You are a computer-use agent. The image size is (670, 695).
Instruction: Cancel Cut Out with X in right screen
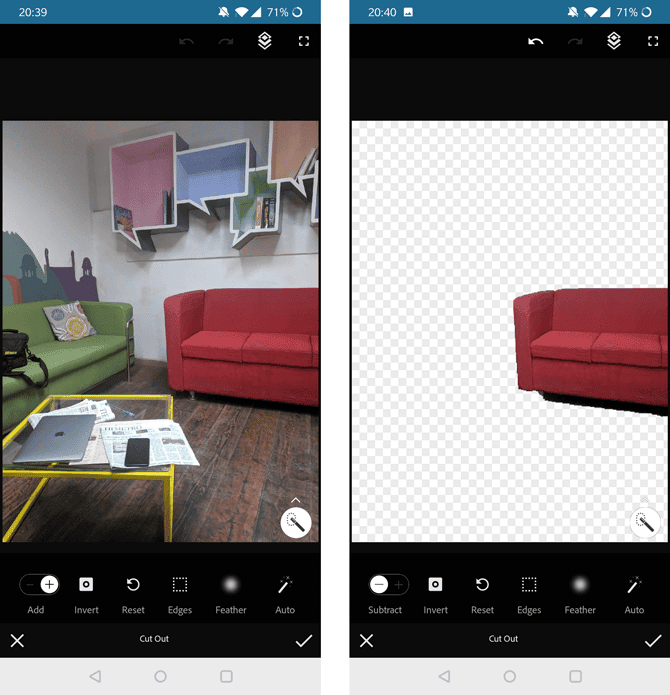tap(366, 640)
